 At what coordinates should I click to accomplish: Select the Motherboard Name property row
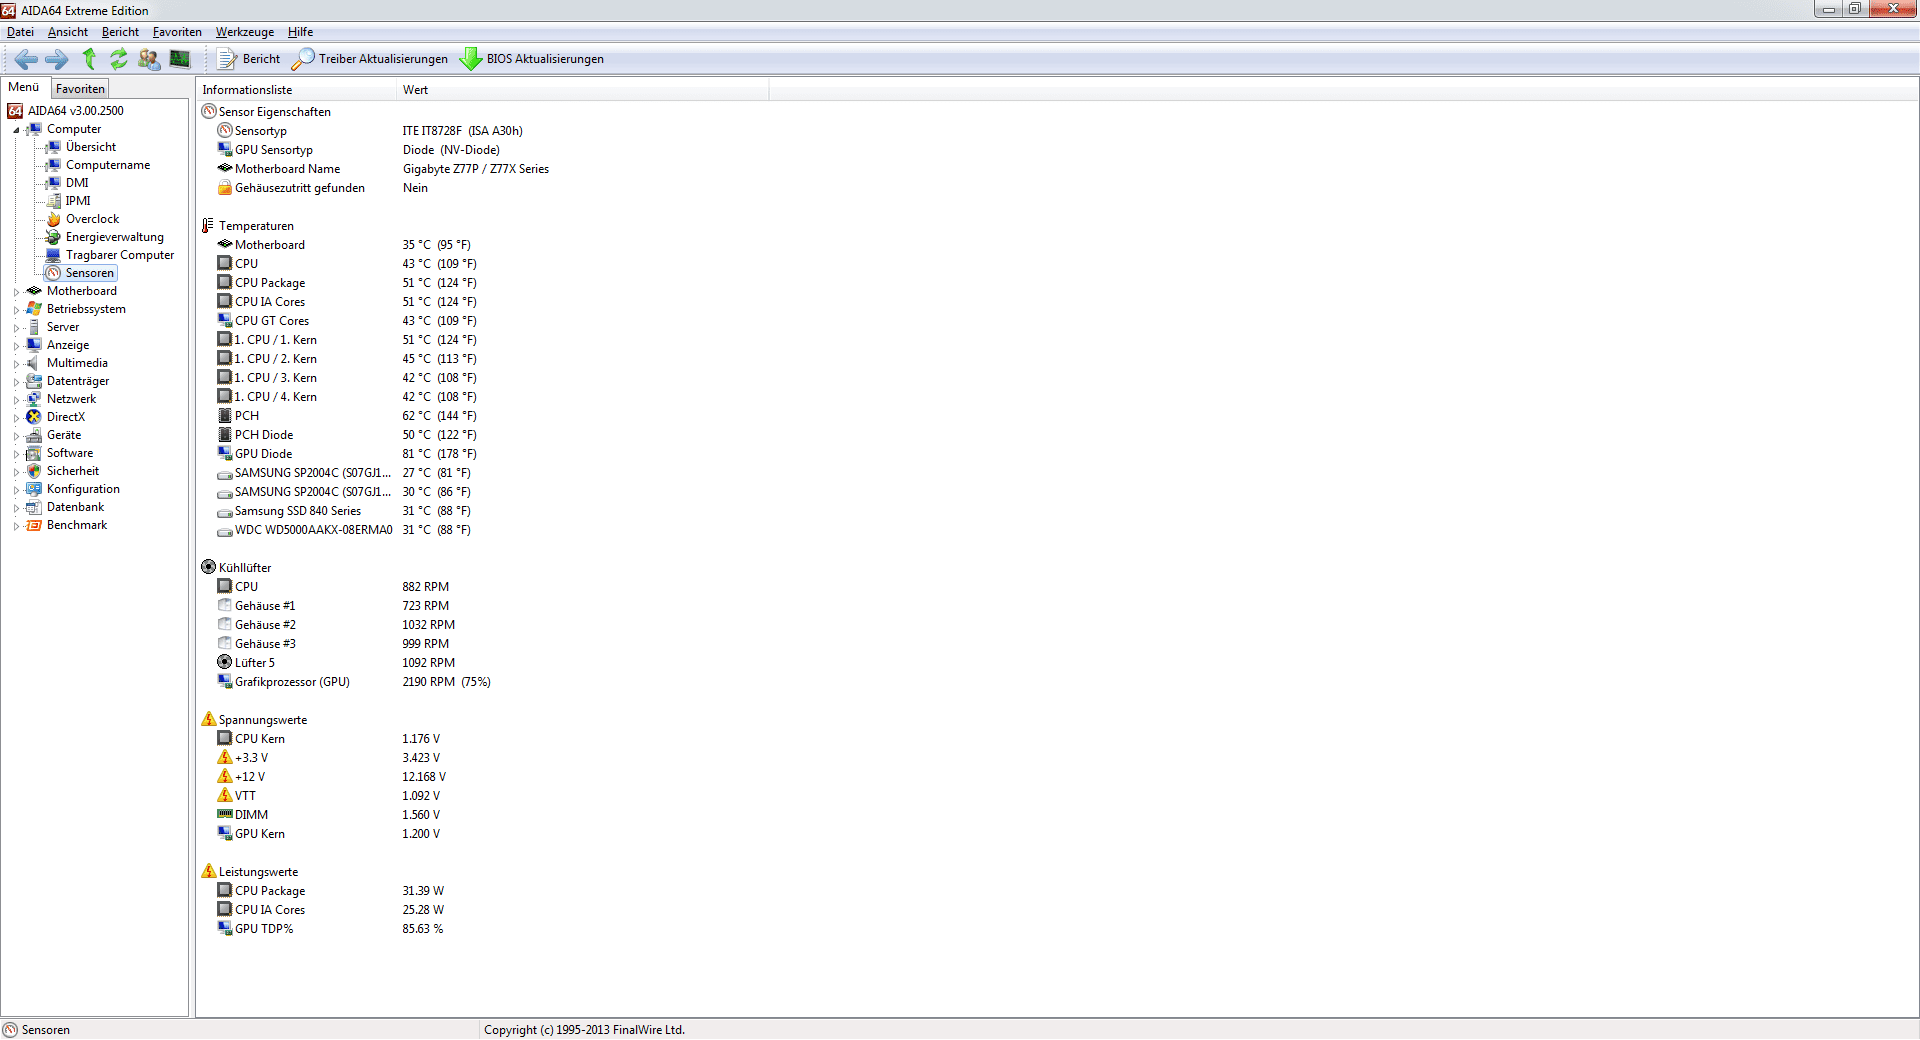pyautogui.click(x=383, y=169)
